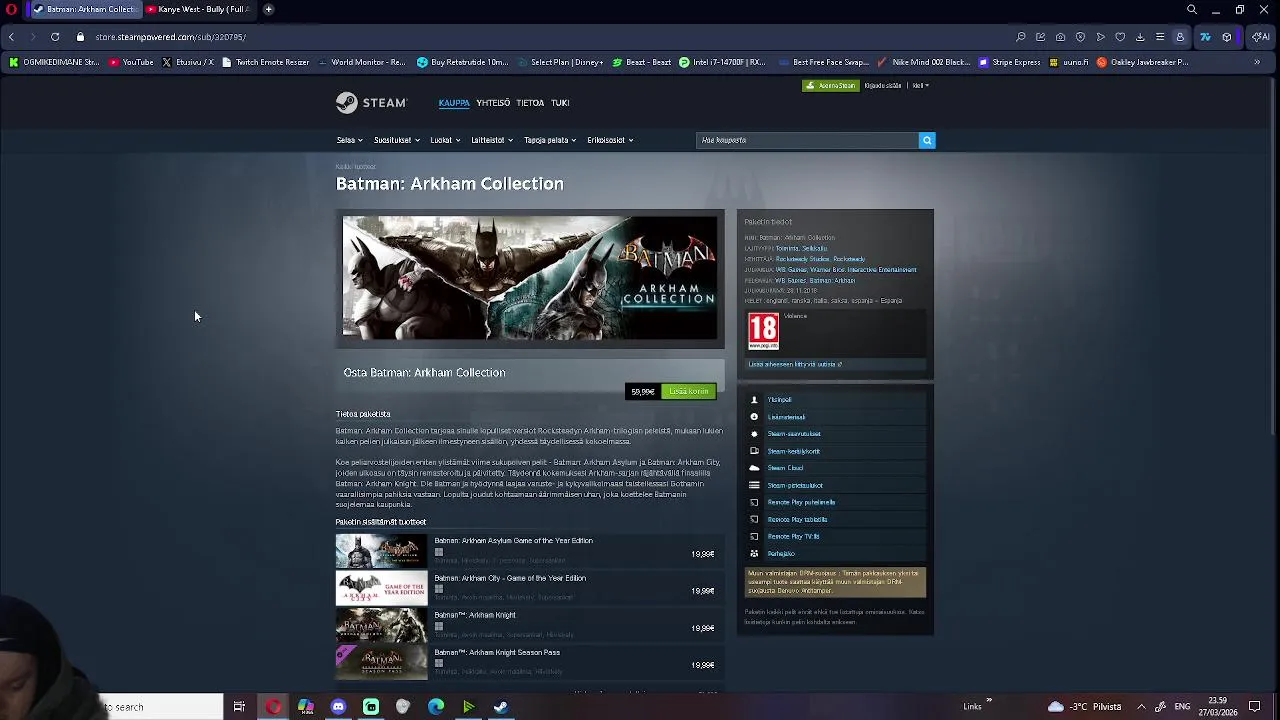Click the Steam-pistetaulukot leaderboards icon

click(754, 485)
